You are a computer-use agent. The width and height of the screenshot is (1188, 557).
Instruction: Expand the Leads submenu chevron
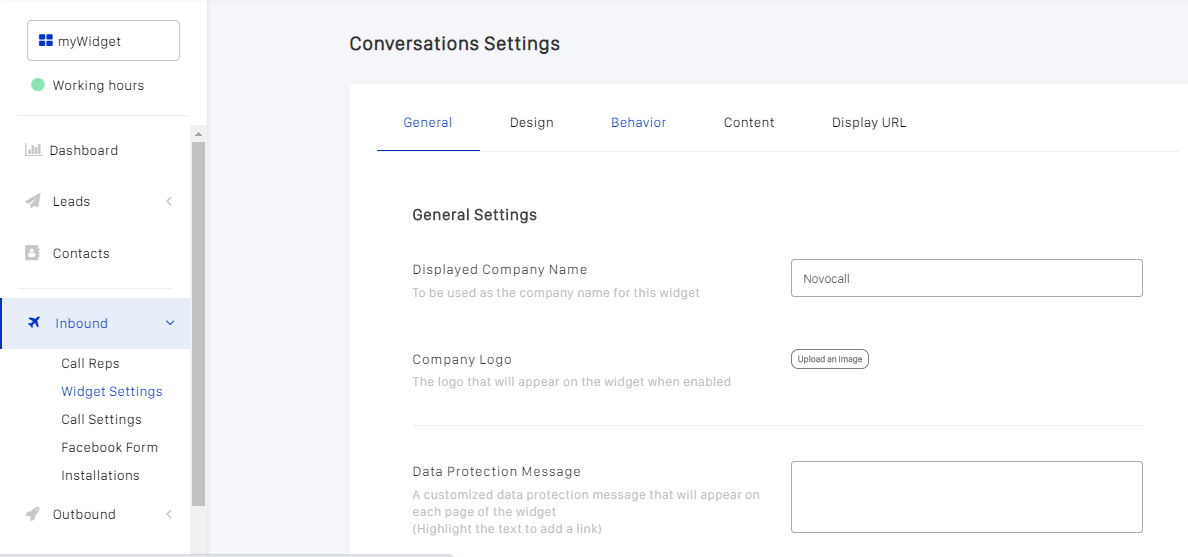[x=169, y=201]
